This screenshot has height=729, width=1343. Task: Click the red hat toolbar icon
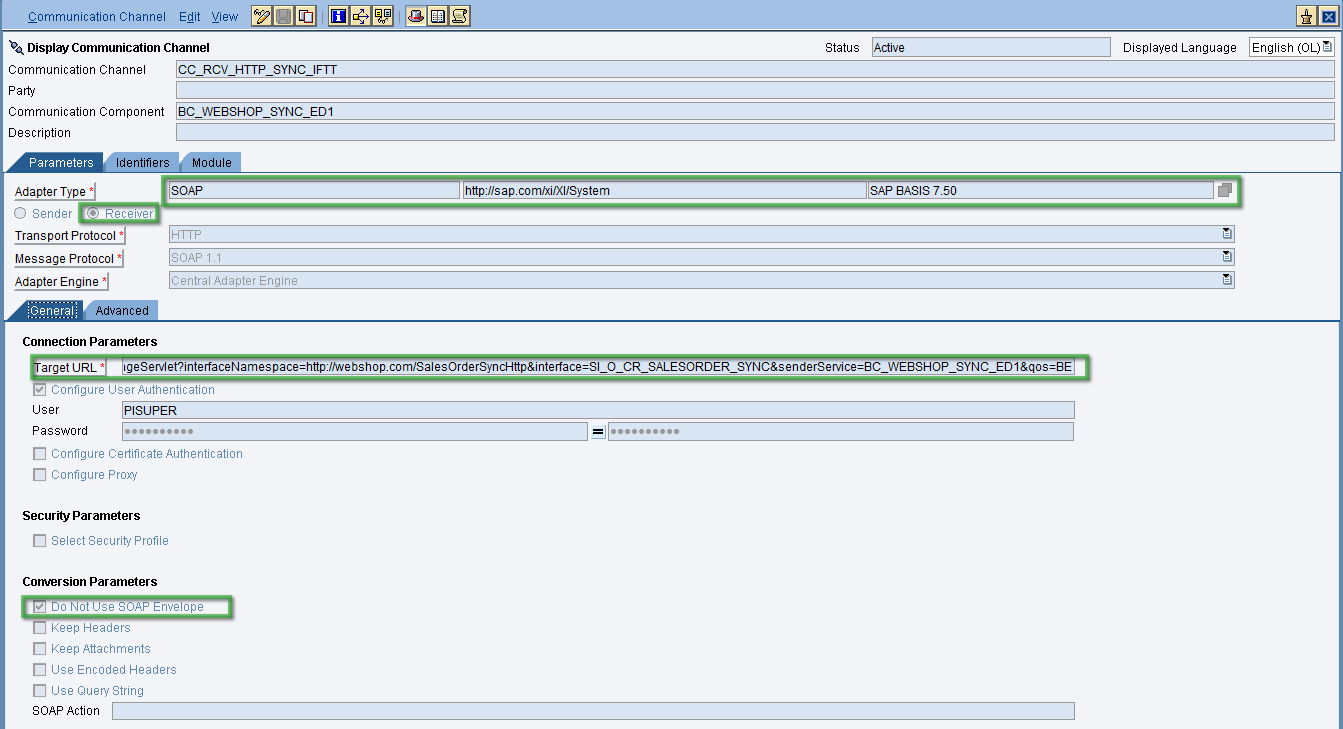[415, 16]
